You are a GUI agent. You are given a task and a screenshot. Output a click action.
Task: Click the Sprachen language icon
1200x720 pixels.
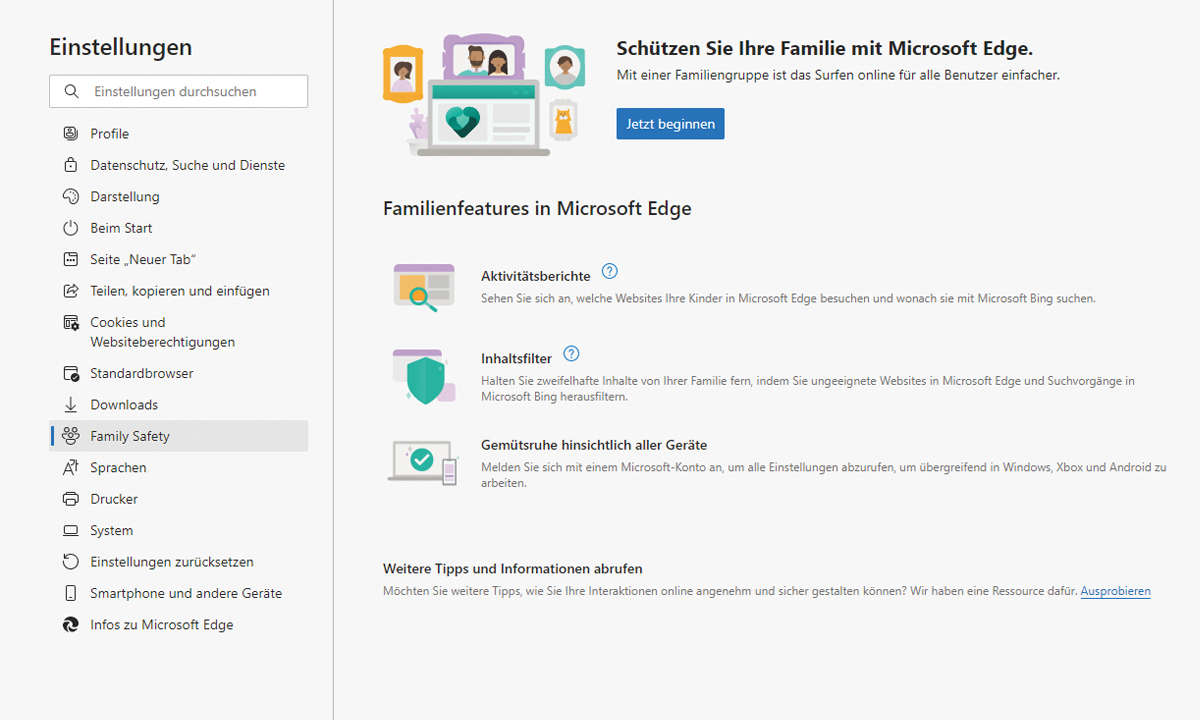(70, 467)
